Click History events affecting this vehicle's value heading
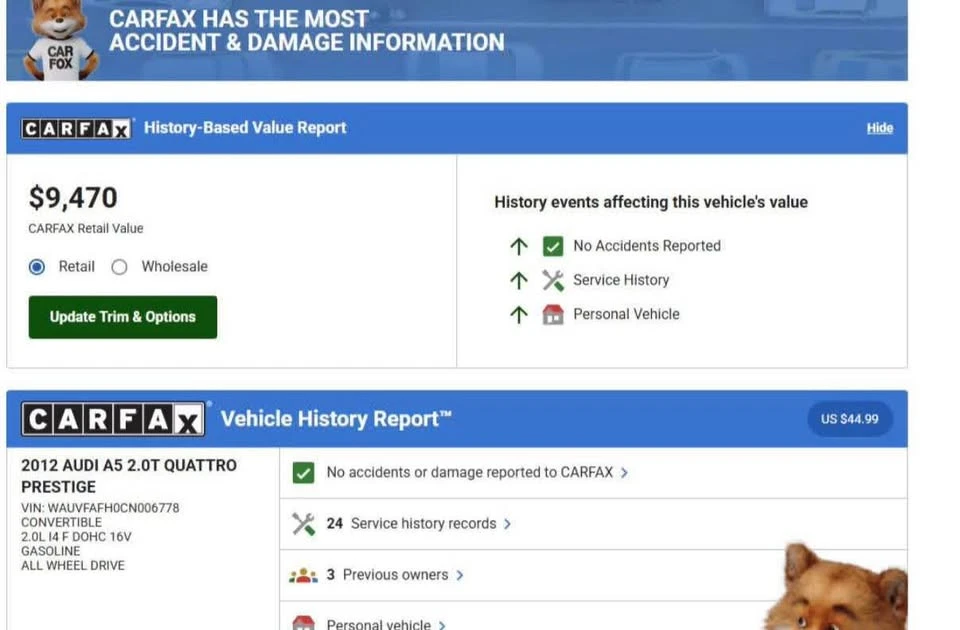Image resolution: width=960 pixels, height=630 pixels. (x=651, y=203)
